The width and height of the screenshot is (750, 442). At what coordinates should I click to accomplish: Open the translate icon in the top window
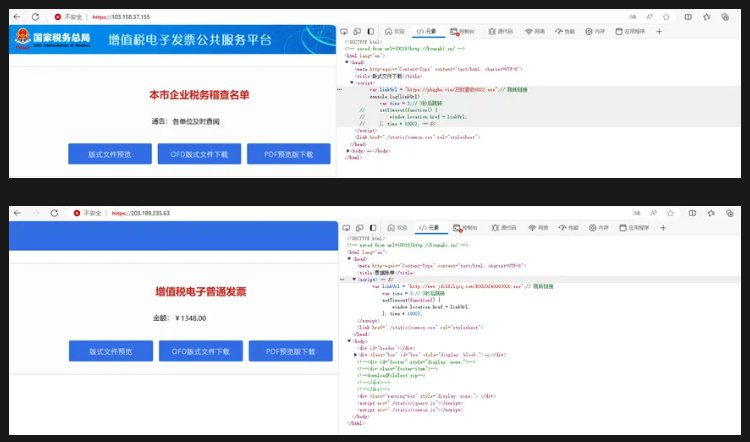(633, 17)
